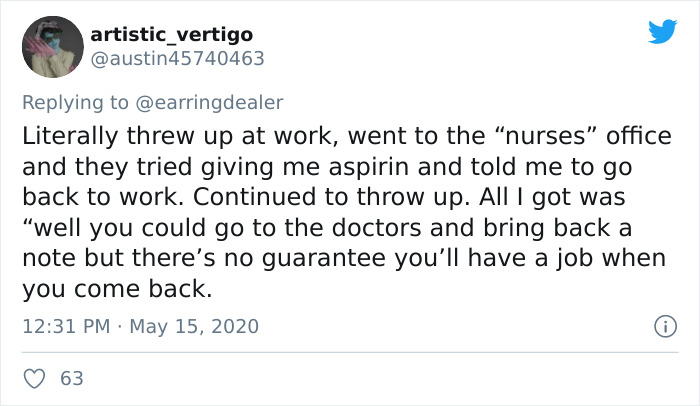This screenshot has width=700, height=406.
Task: Click the display name artistic_vertigo
Action: coord(172,34)
